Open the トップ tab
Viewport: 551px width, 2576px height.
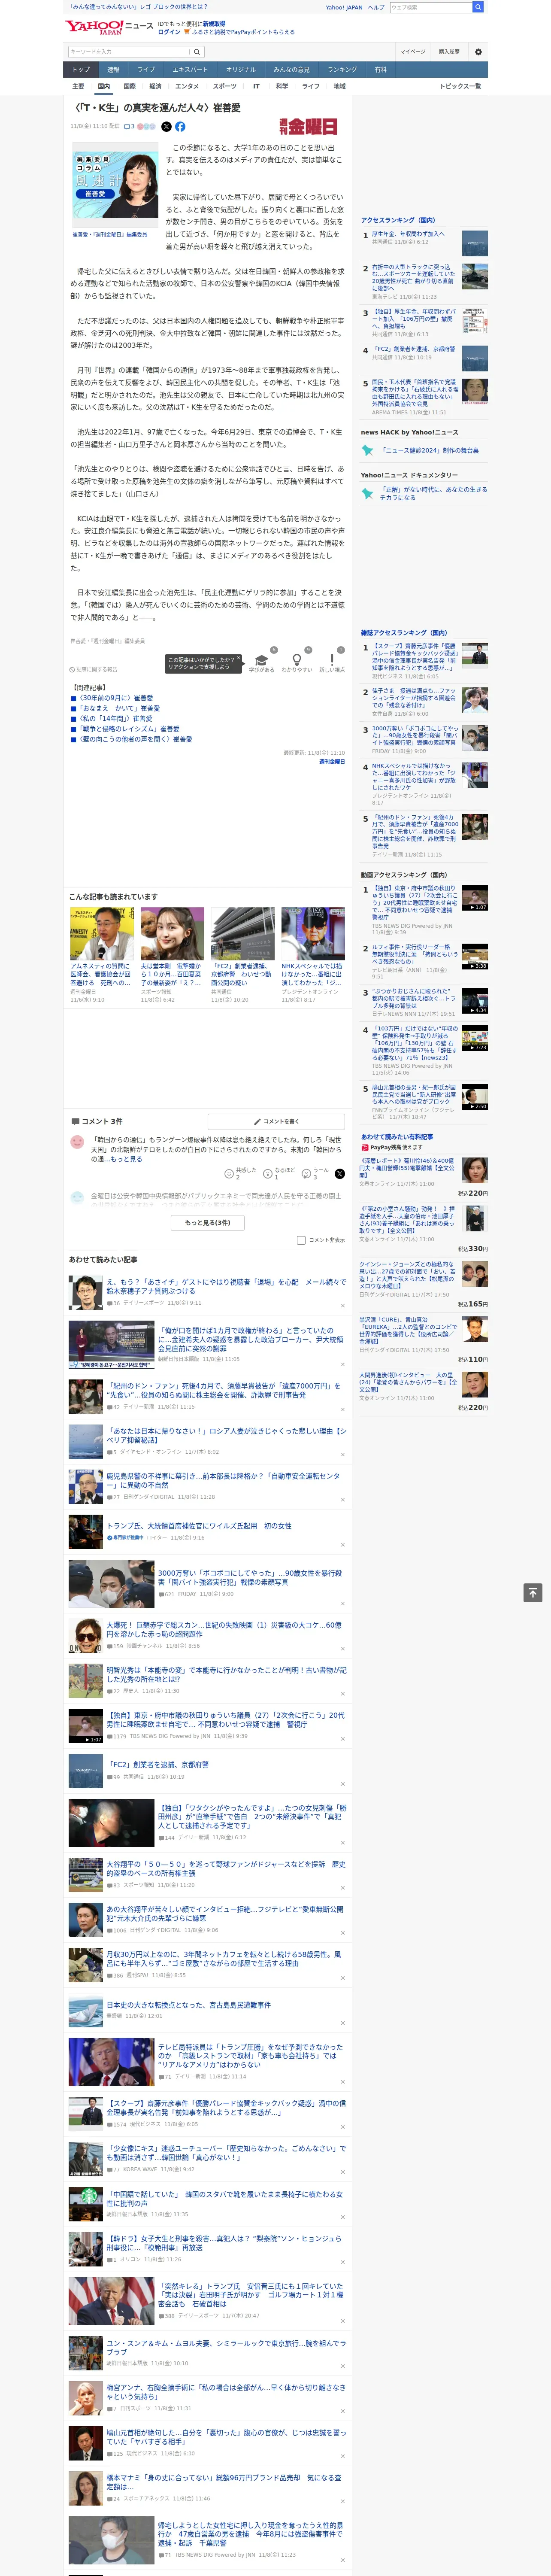[x=81, y=70]
